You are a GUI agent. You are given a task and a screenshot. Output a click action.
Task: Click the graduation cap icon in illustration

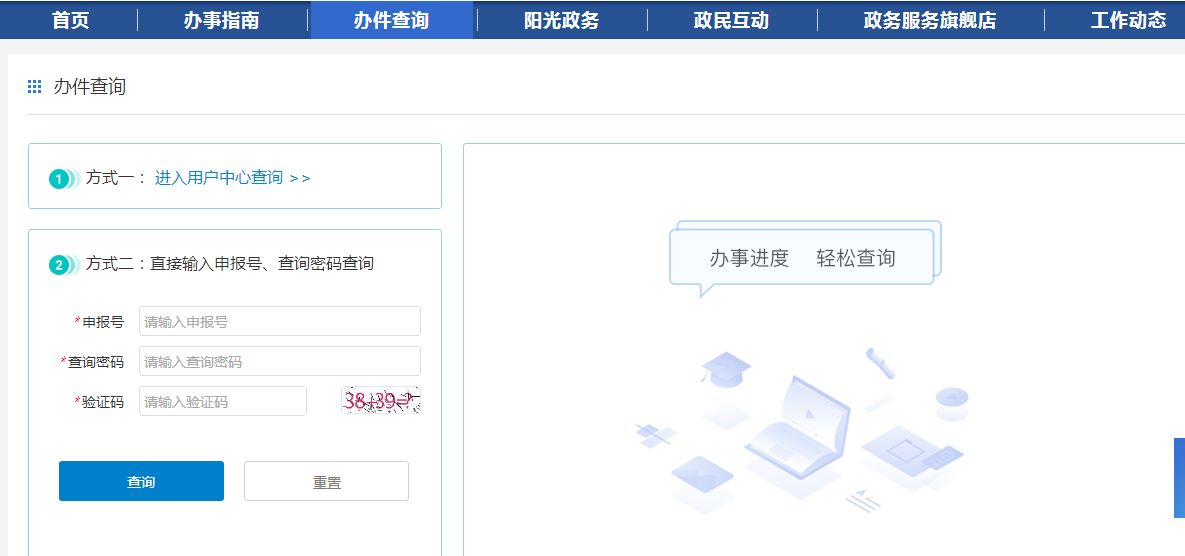726,367
